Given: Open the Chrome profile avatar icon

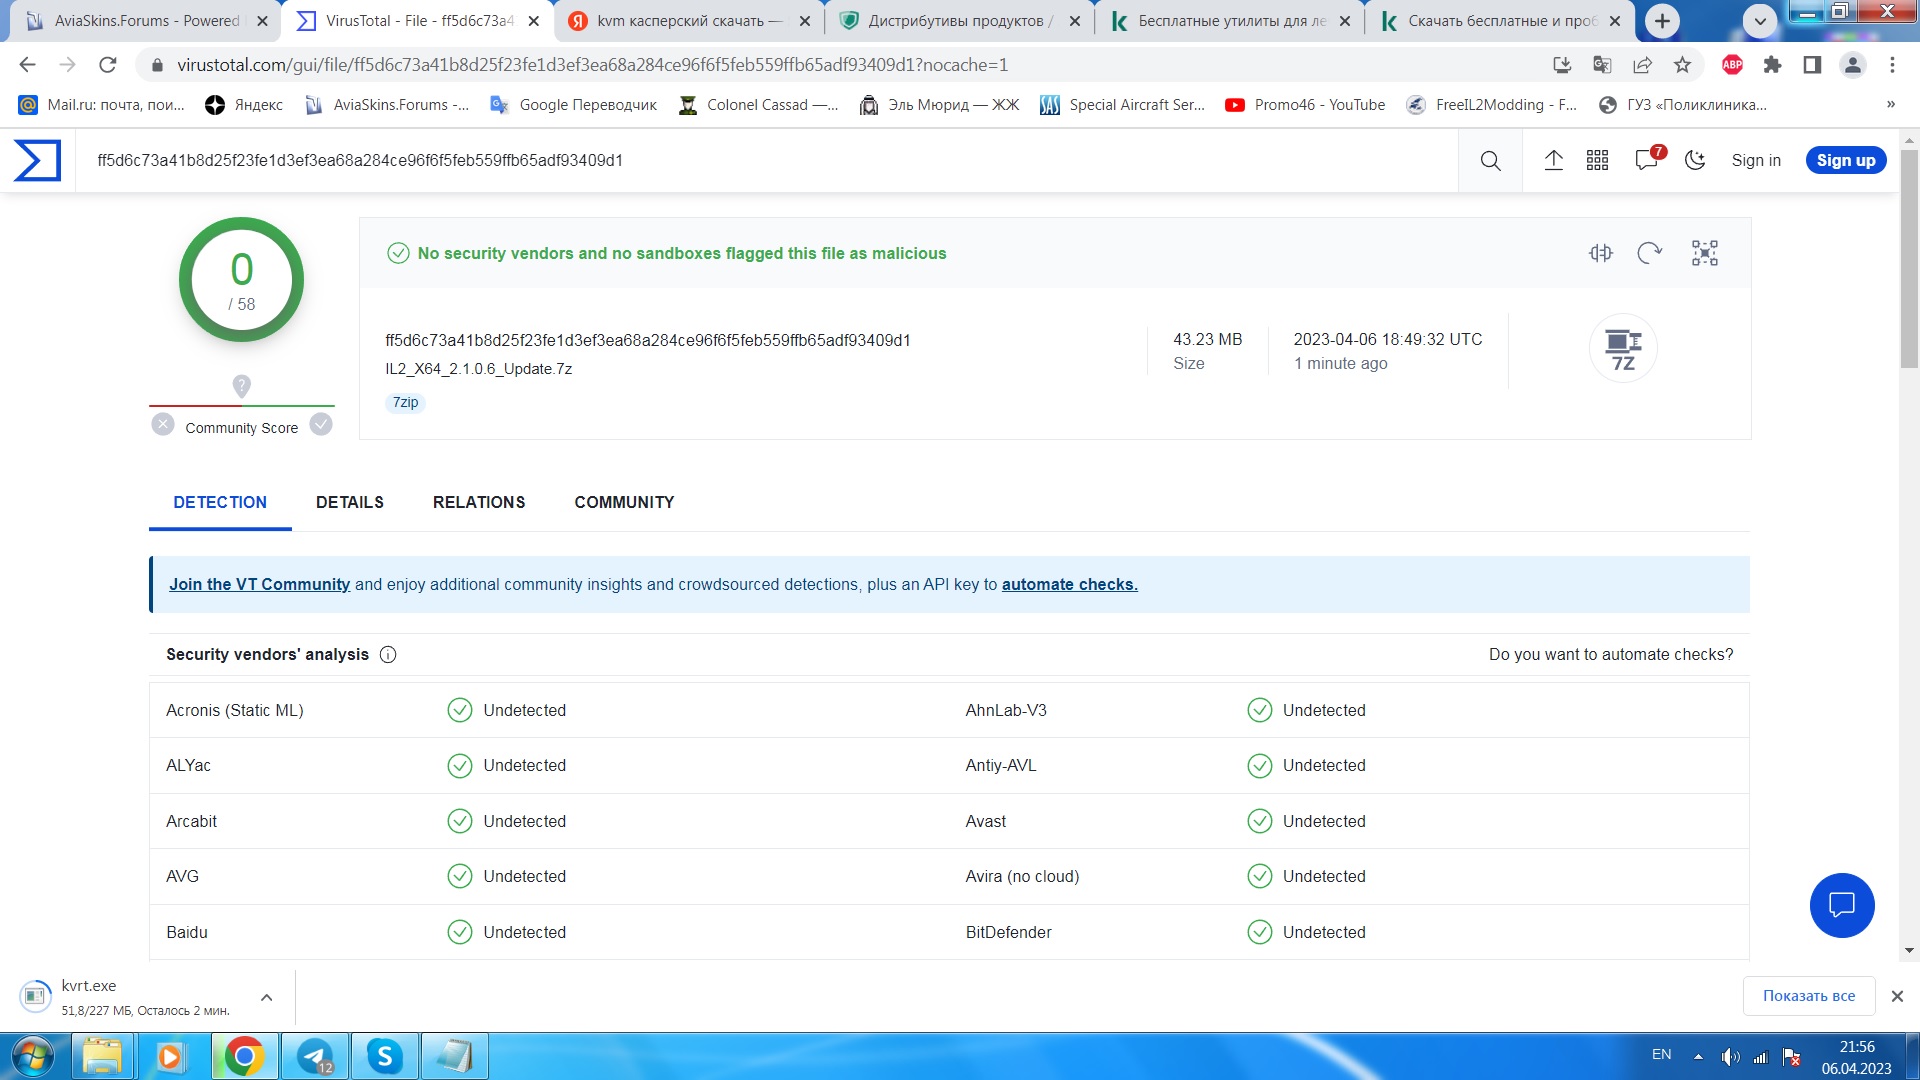Looking at the screenshot, I should 1852,65.
